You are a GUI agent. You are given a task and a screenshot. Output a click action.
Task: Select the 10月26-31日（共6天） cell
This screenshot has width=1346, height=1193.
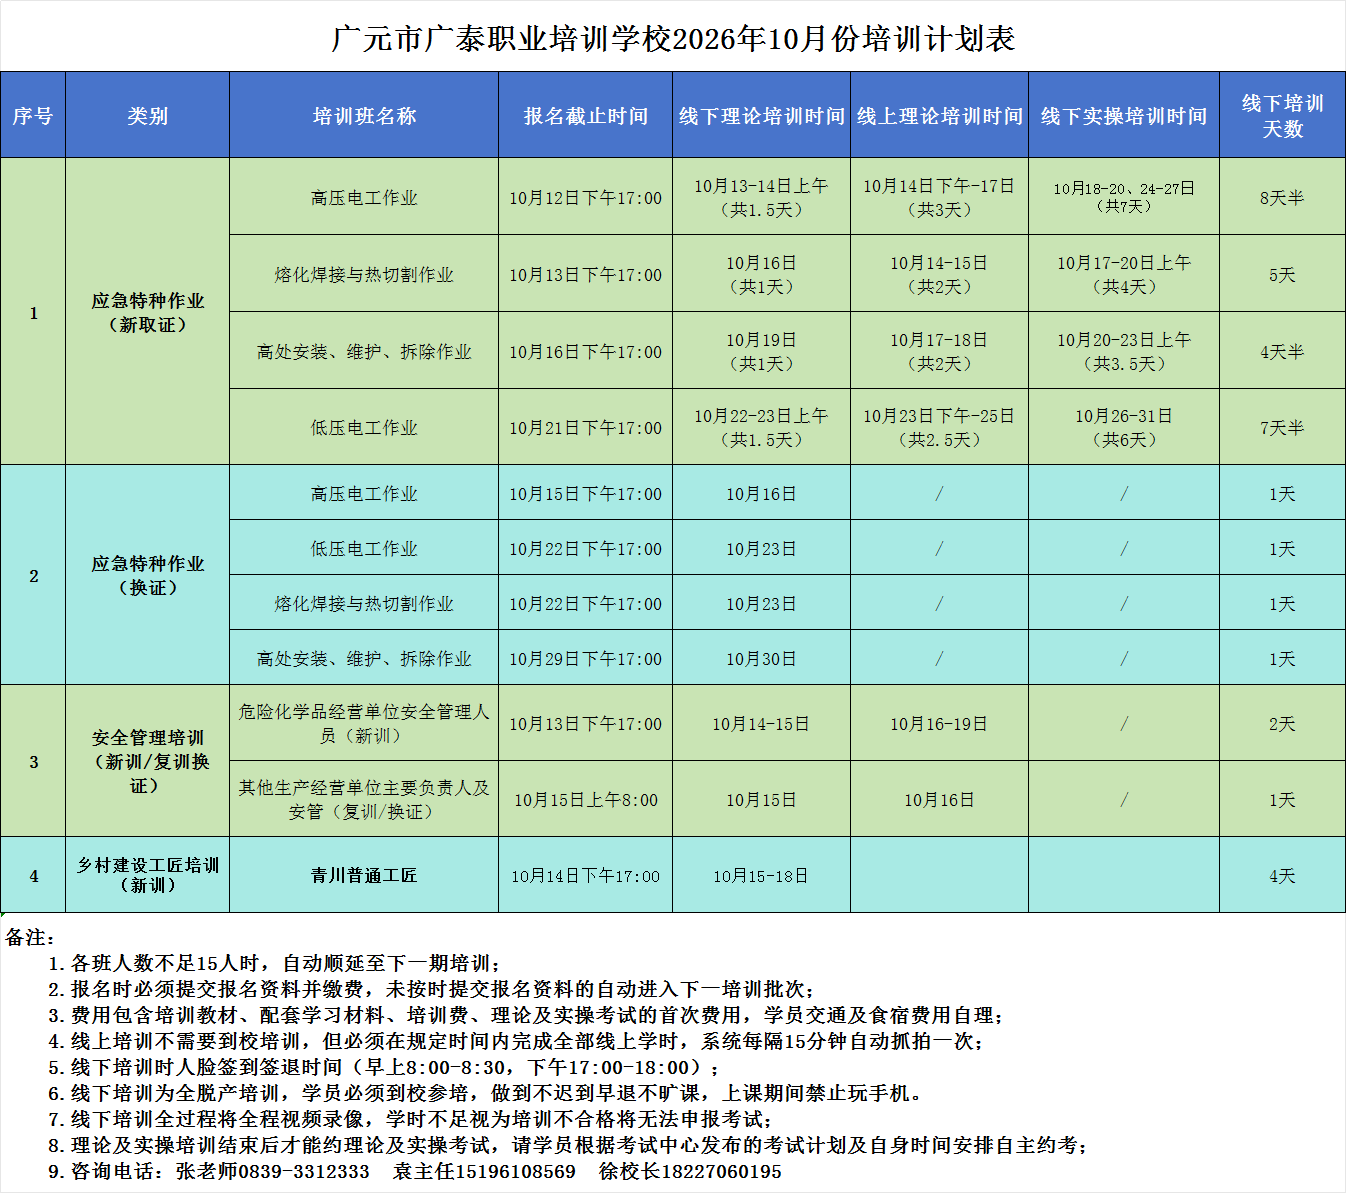[1124, 427]
